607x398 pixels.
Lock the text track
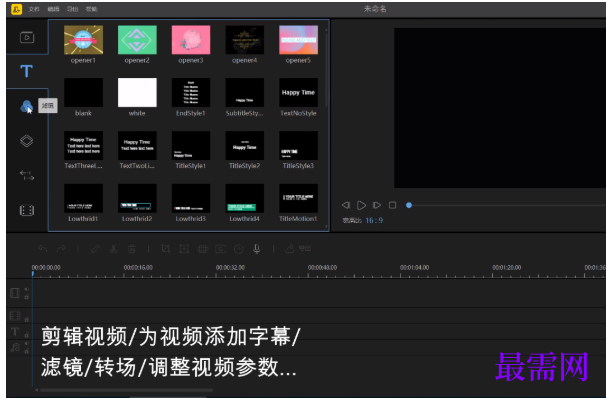coord(27,335)
